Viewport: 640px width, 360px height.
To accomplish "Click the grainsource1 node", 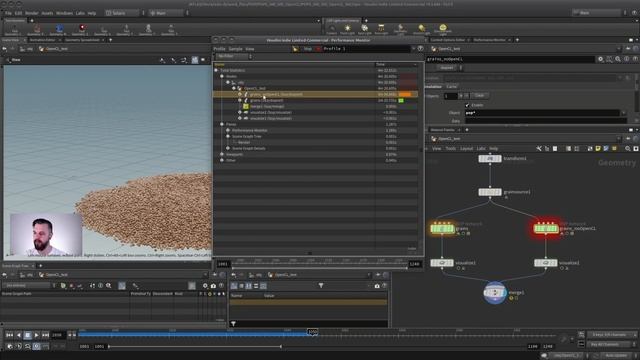I will (x=490, y=192).
